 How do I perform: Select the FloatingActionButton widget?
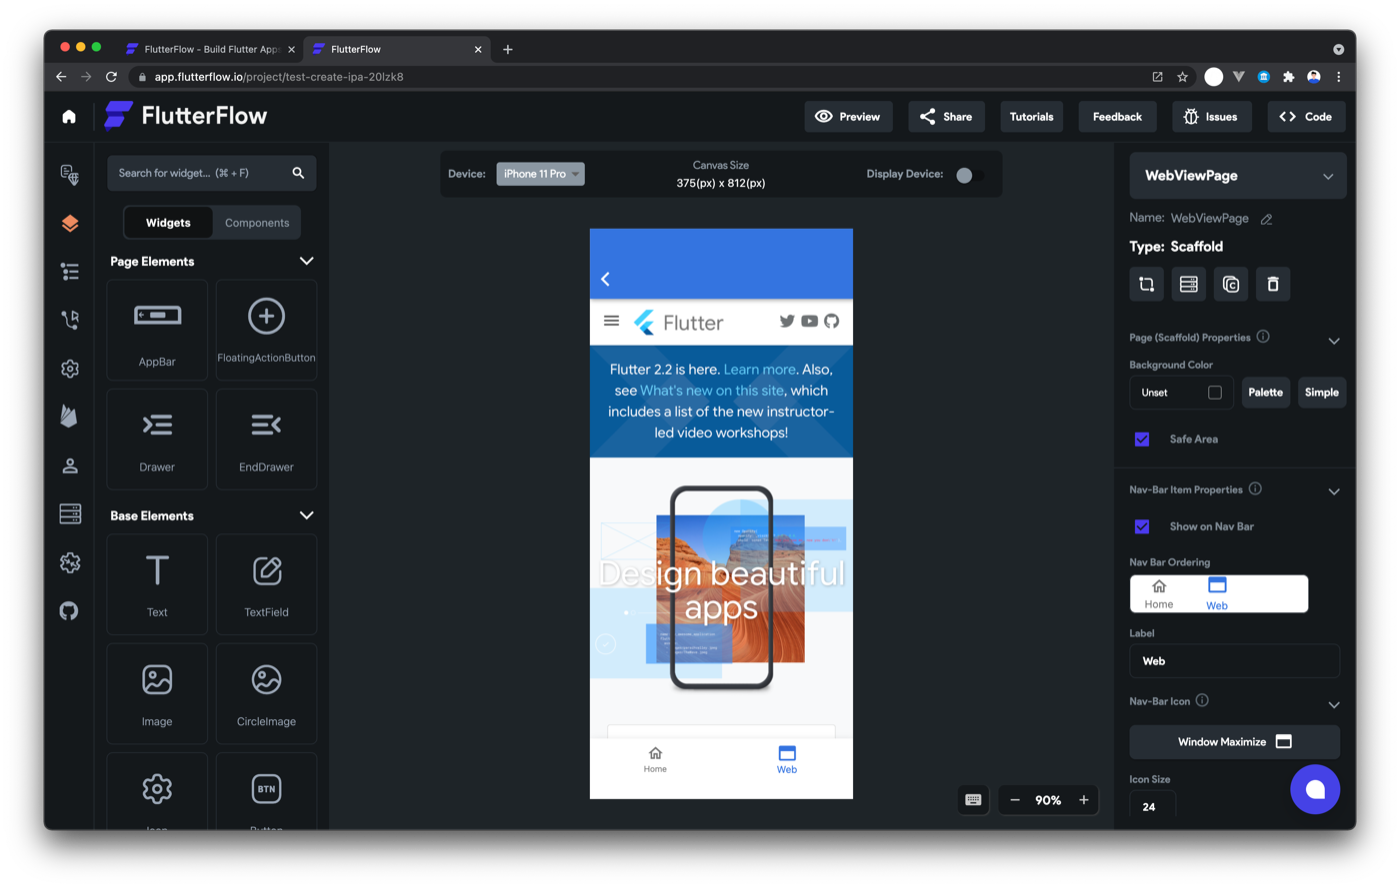coord(266,330)
